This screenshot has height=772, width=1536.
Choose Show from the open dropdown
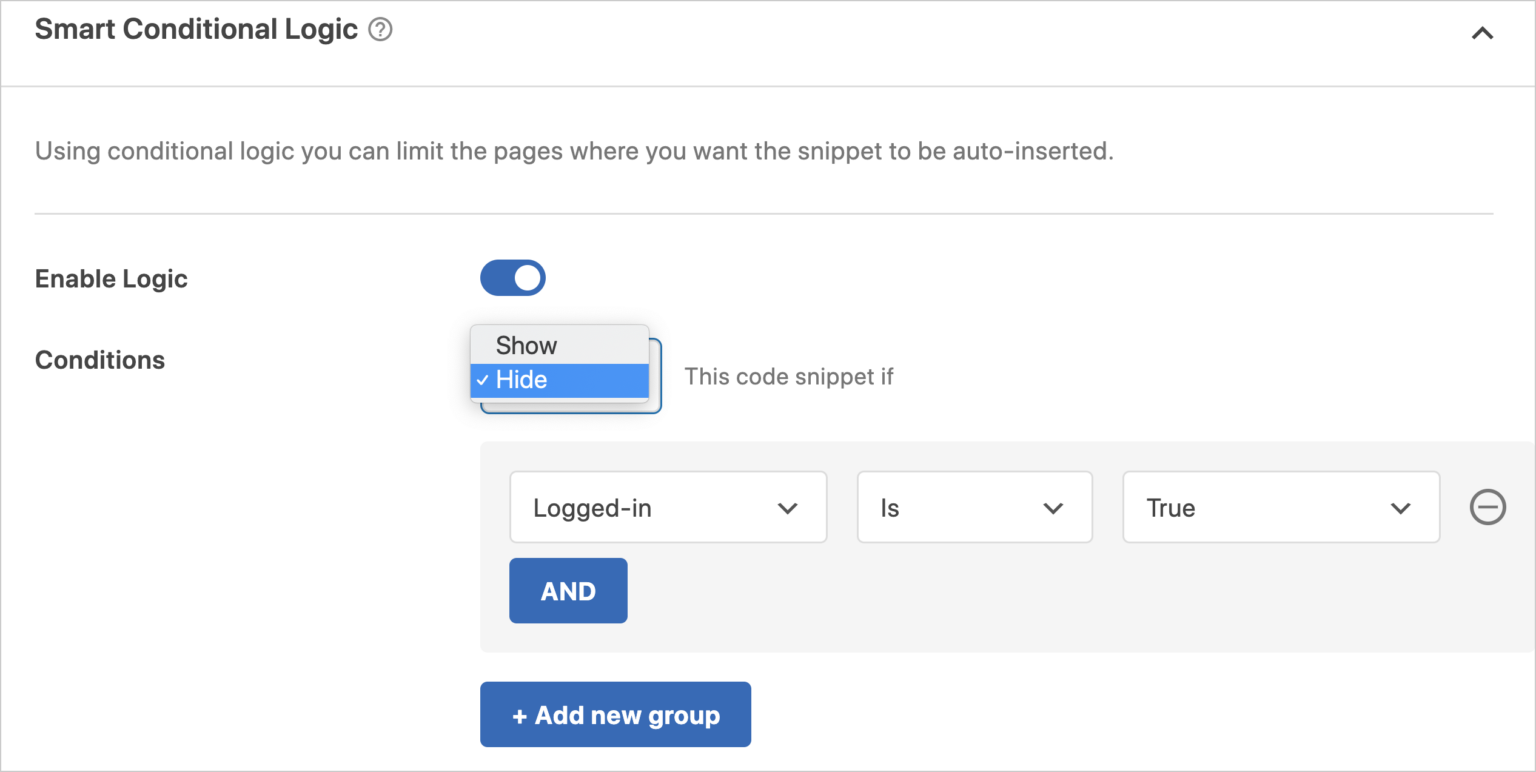(560, 345)
